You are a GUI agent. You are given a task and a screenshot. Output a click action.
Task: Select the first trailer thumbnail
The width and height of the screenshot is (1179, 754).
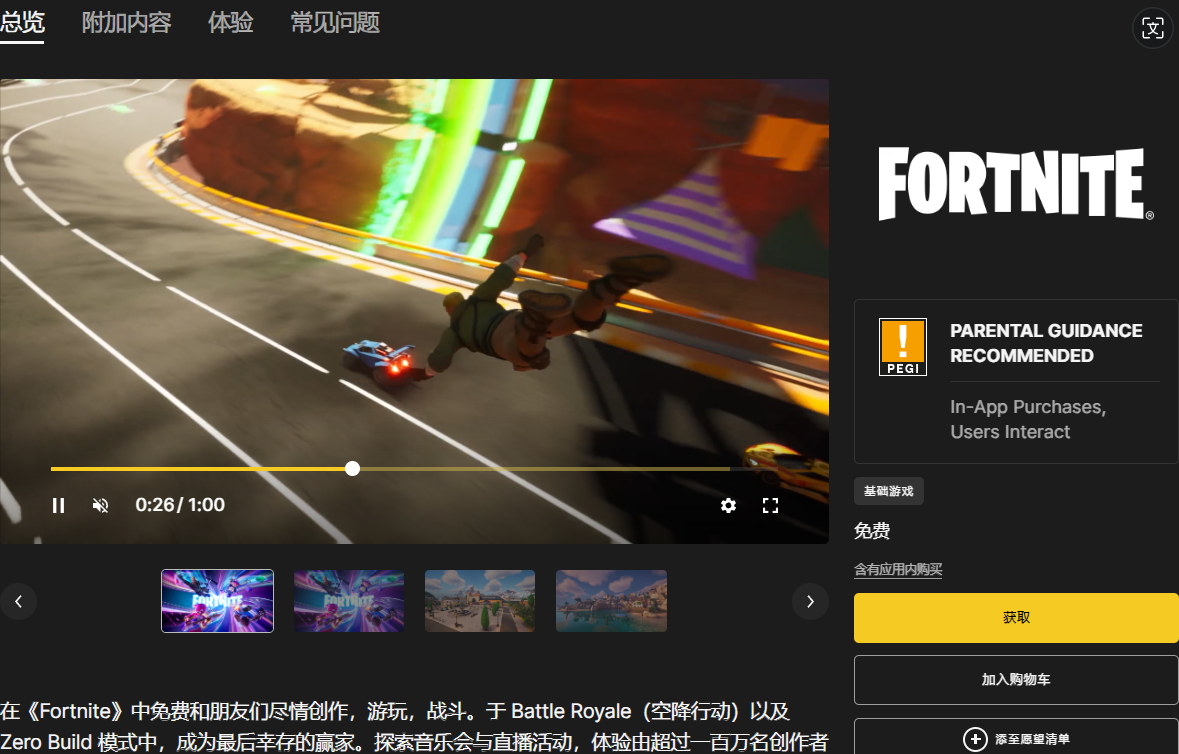tap(217, 601)
